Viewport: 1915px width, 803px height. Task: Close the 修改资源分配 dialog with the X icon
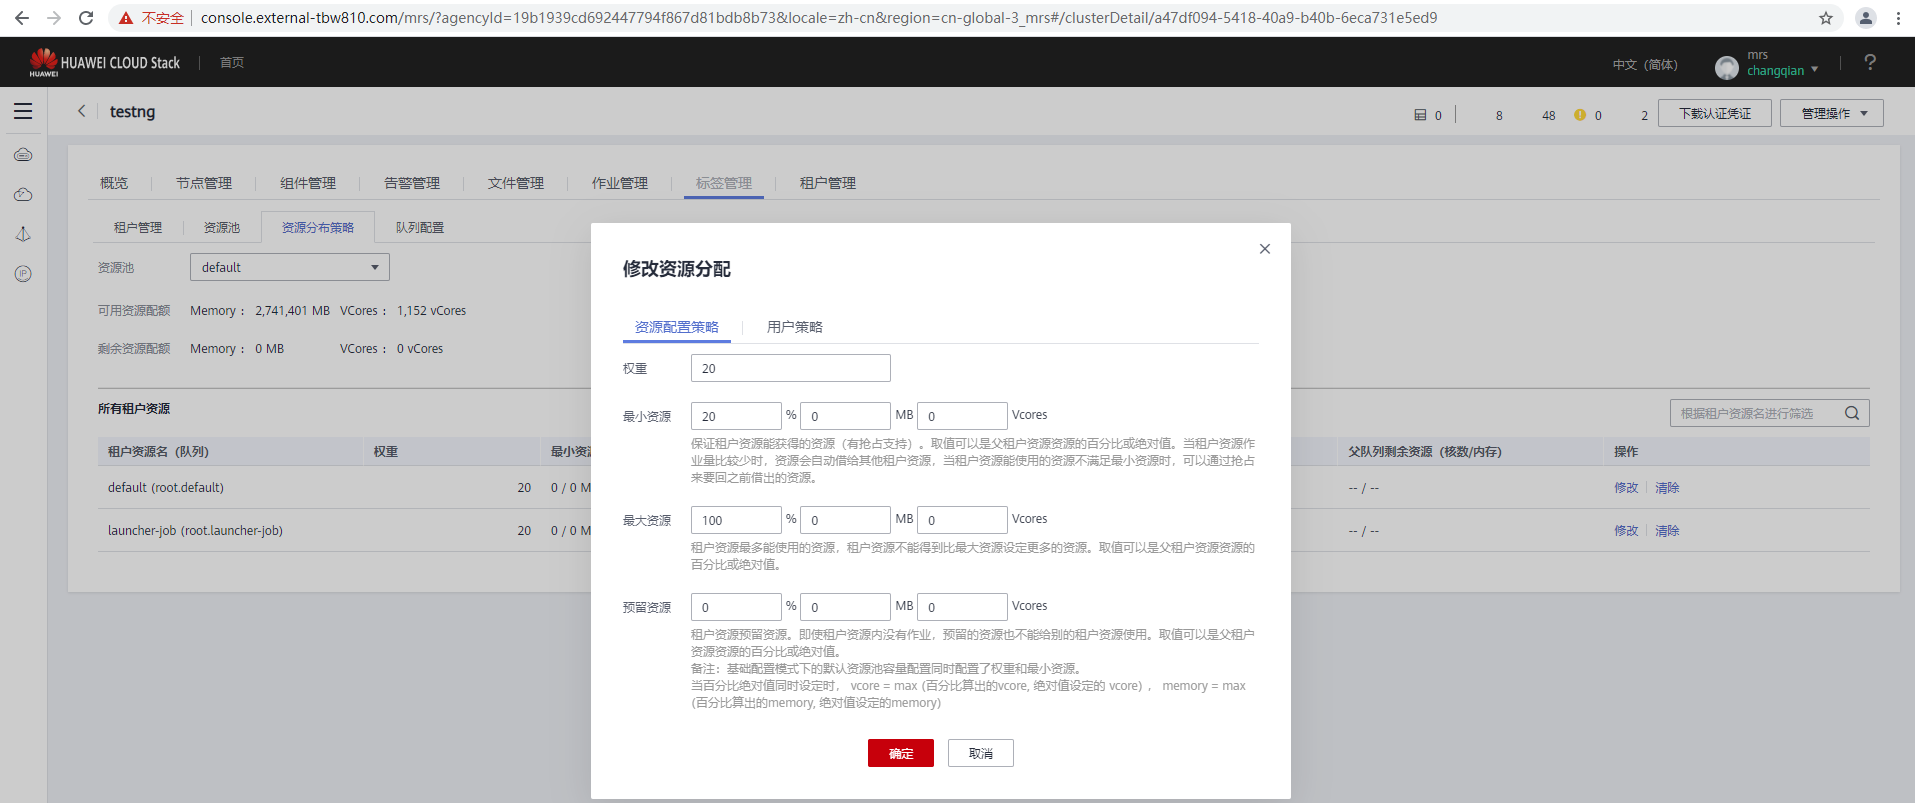(1265, 249)
